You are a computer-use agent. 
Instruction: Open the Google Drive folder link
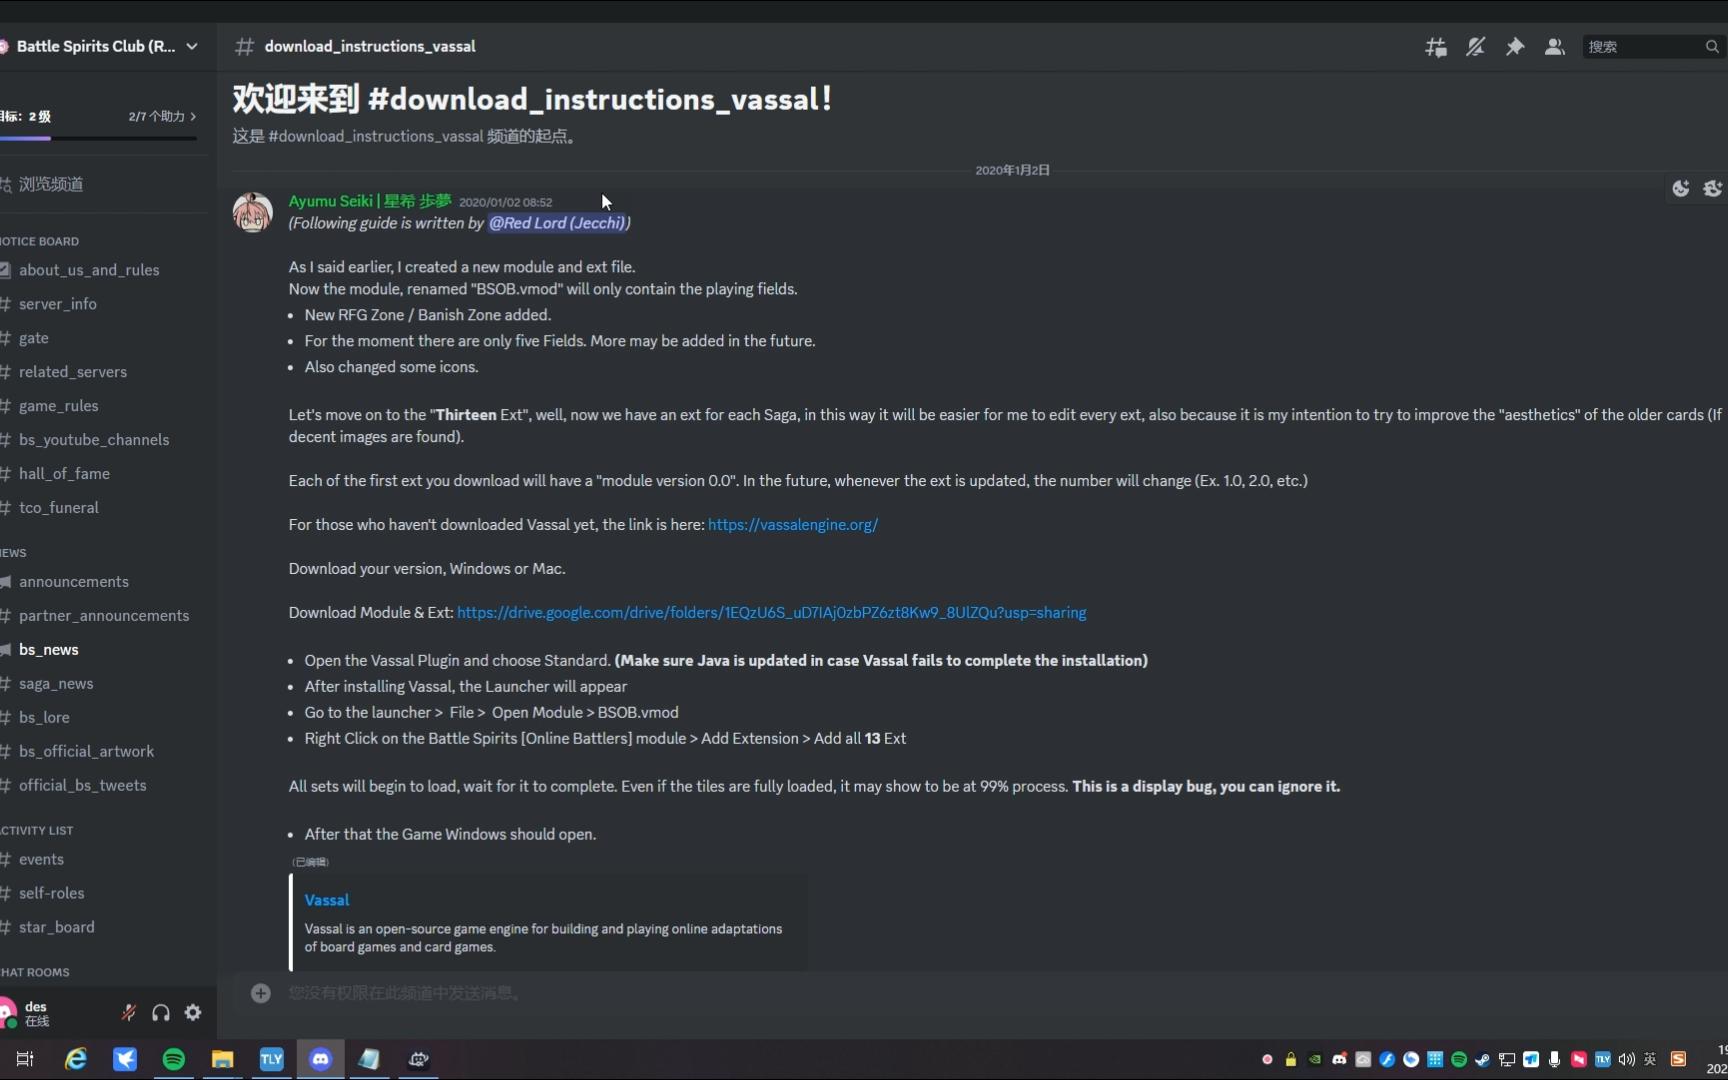(772, 613)
